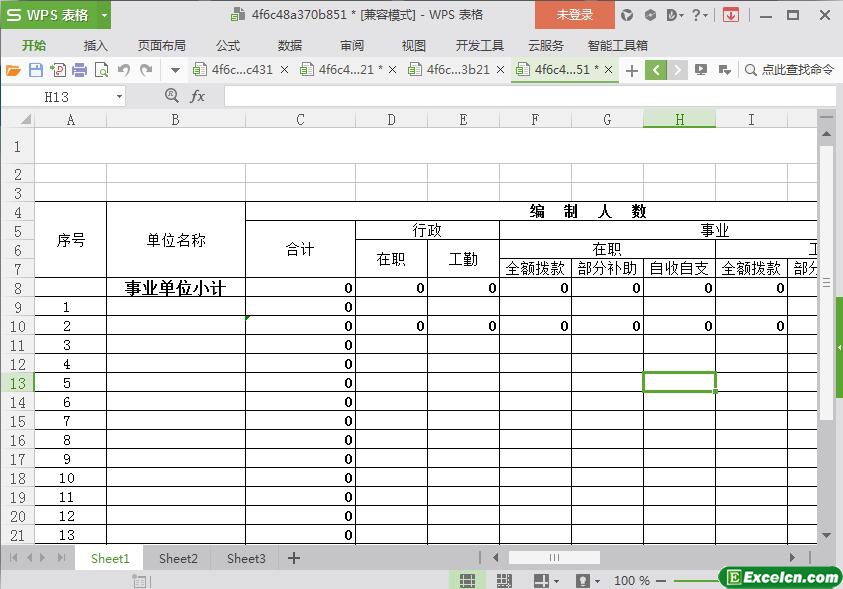Image resolution: width=843 pixels, height=589 pixels.
Task: Expand the quick access toolbar dropdown arrow
Action: point(175,70)
